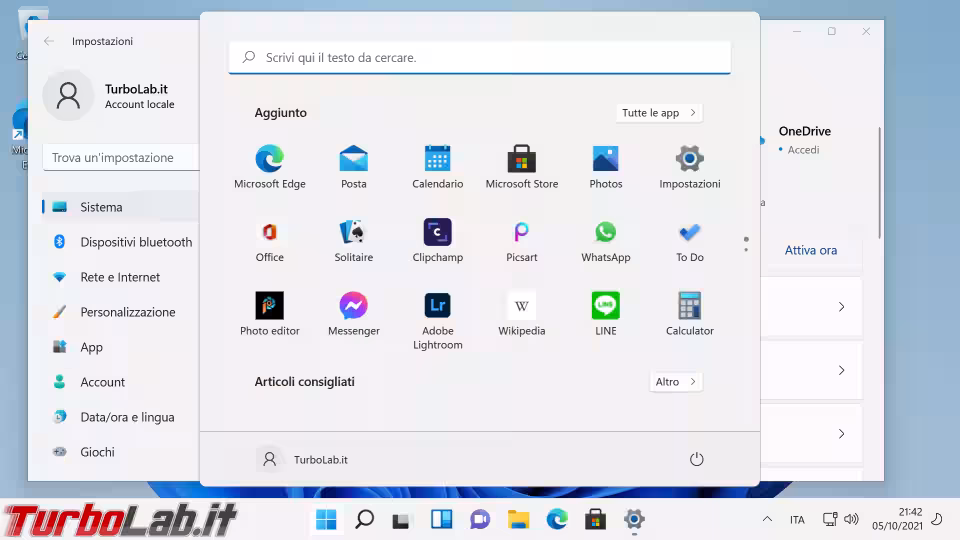Select Sistema in Settings sidebar
Viewport: 960px width, 540px height.
pyautogui.click(x=121, y=207)
